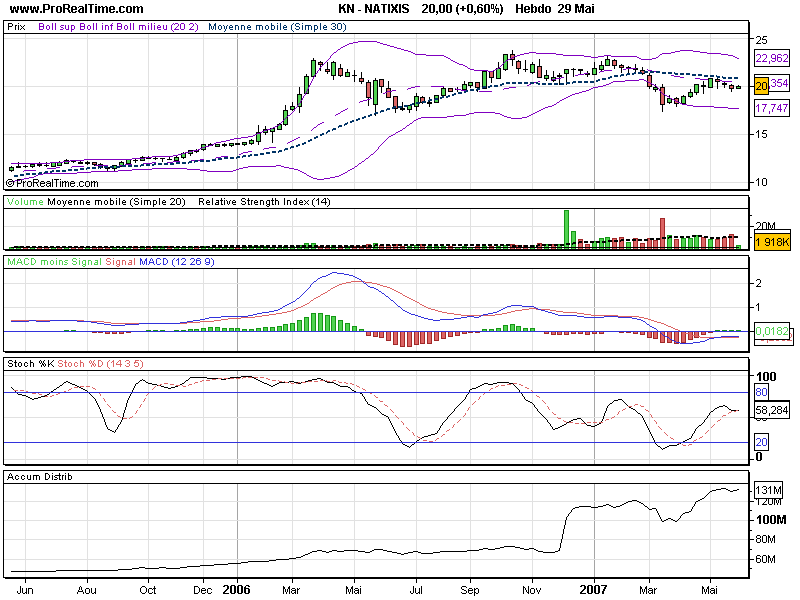Viewport: 800px width, 600px height.
Task: Click the tallest red volume bar
Action: pyautogui.click(x=662, y=233)
